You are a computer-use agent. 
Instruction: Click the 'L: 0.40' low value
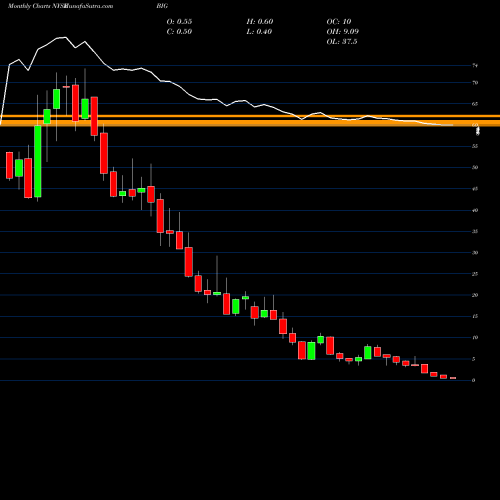pos(259,32)
